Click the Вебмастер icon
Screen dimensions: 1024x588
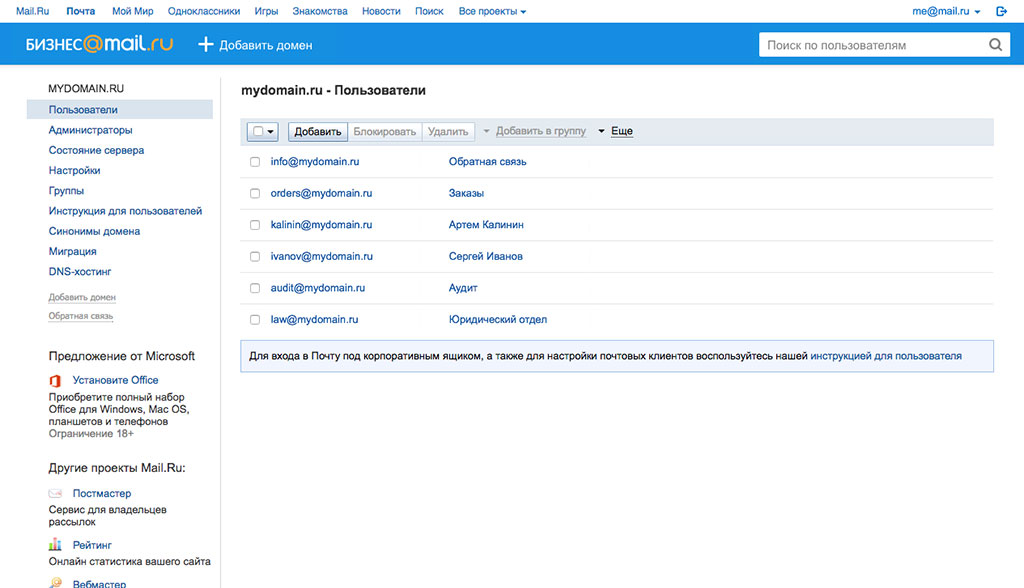click(56, 583)
